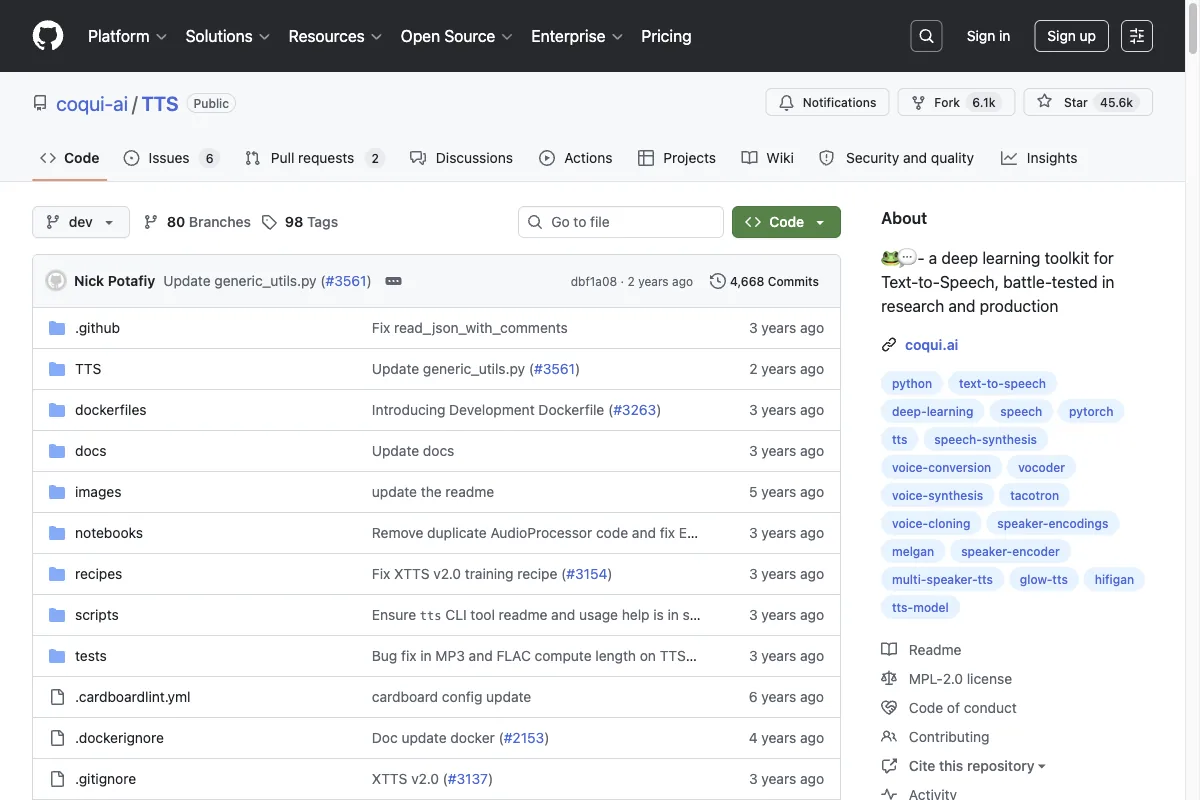The width and height of the screenshot is (1200, 800).
Task: Switch to the Wiki tab
Action: pyautogui.click(x=768, y=158)
